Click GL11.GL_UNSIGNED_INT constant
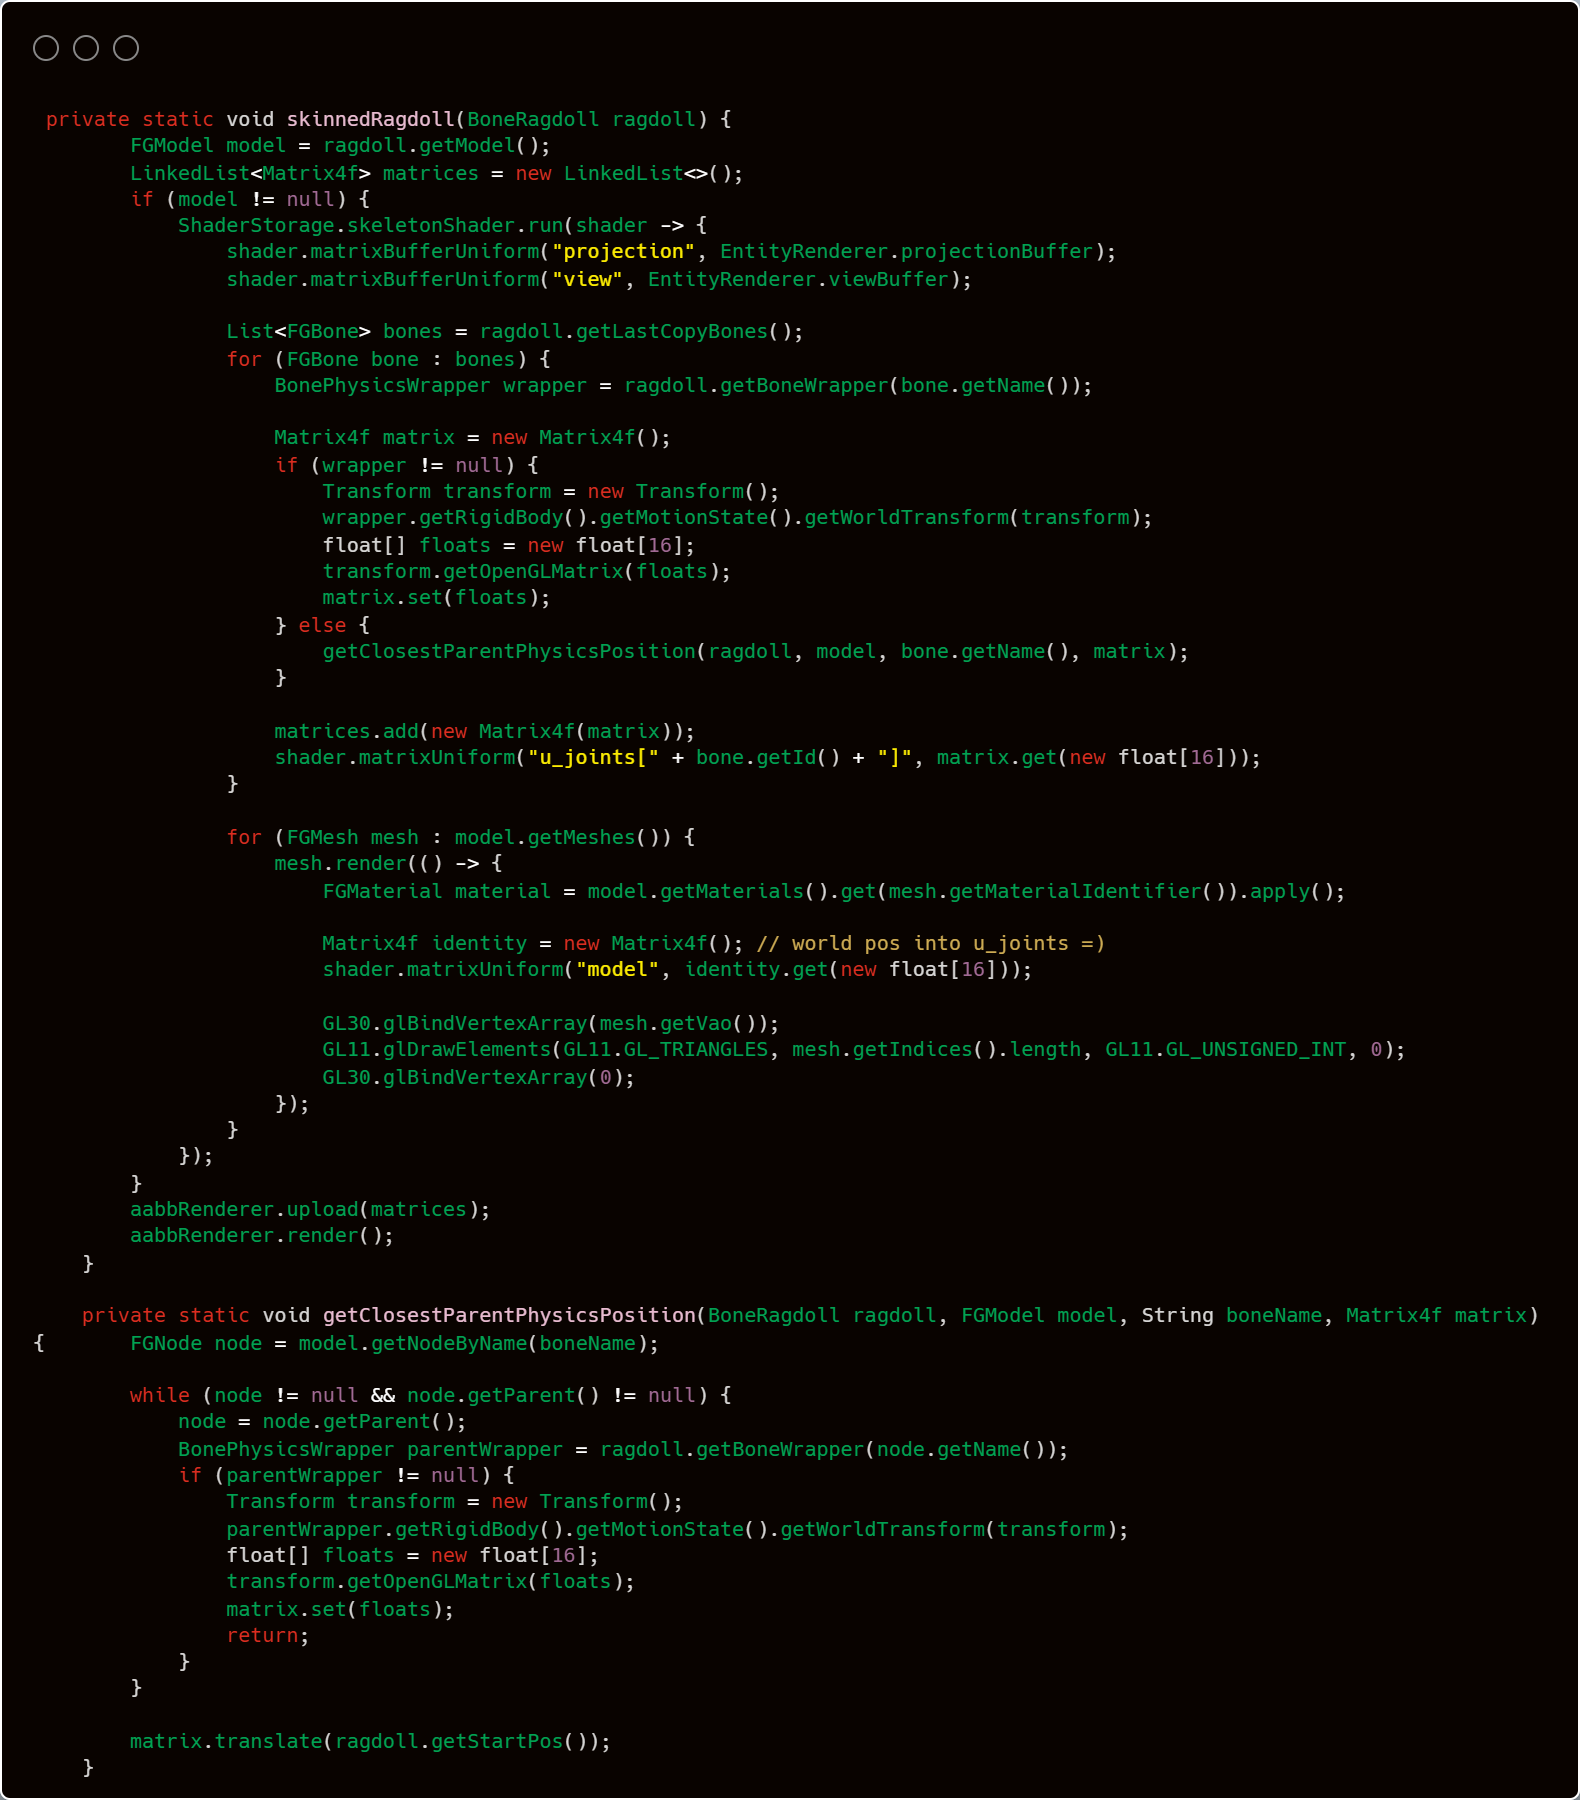This screenshot has height=1800, width=1580. (x=1226, y=1049)
